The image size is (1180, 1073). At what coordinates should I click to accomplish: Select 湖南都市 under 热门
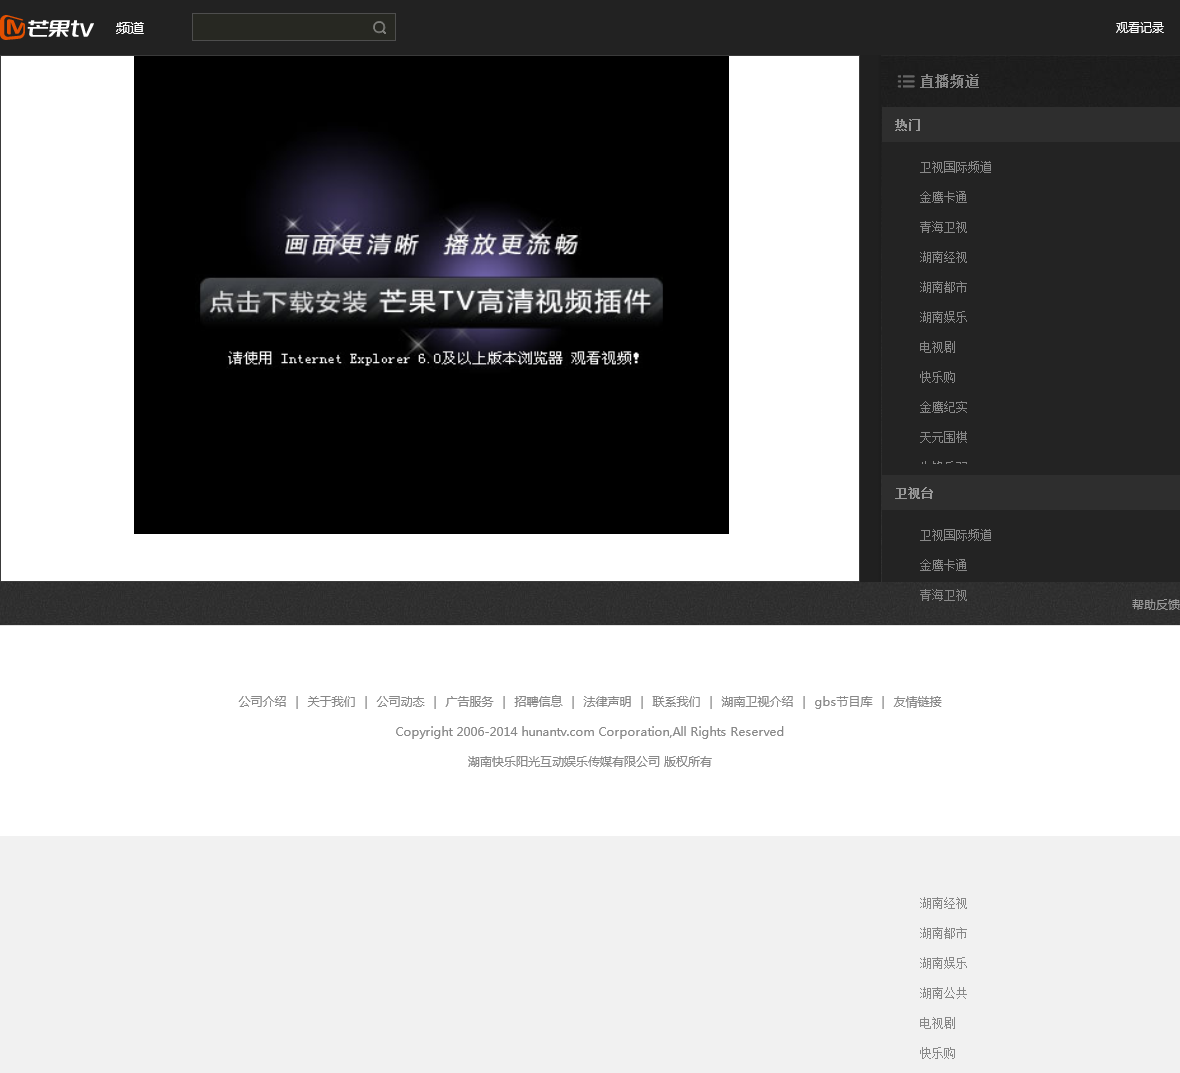(943, 287)
